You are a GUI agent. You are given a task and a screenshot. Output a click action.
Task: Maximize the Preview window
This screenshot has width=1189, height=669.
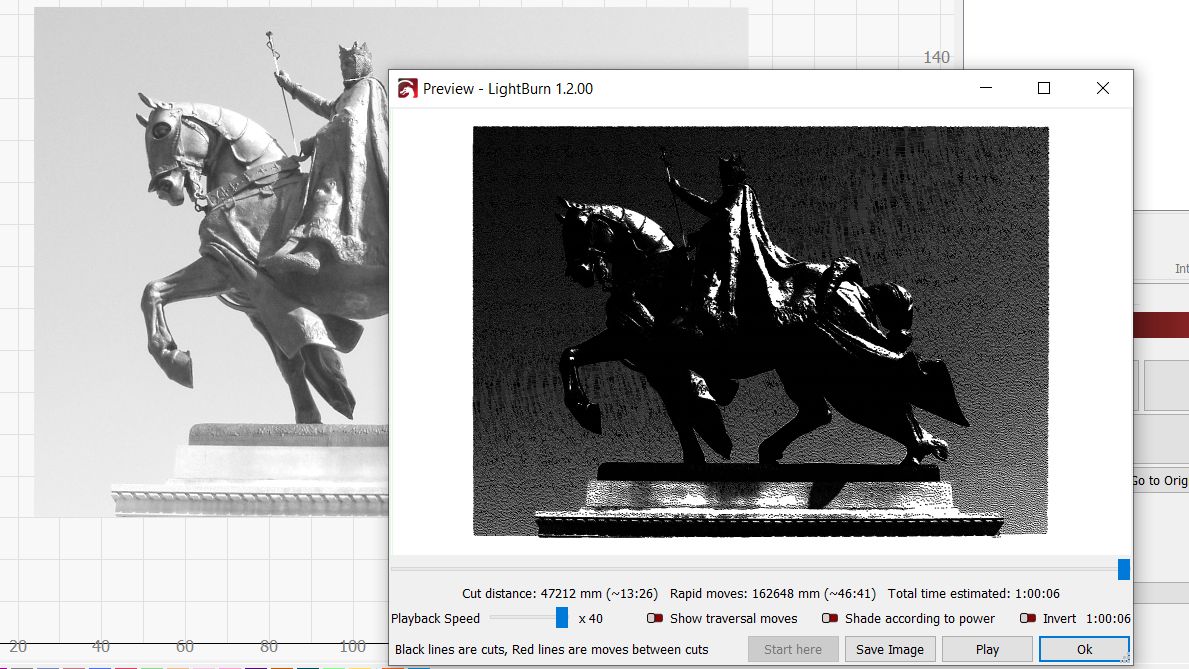click(x=1044, y=88)
